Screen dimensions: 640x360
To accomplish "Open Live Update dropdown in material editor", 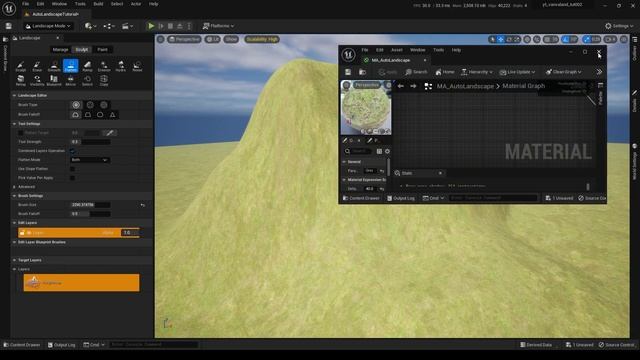I will pyautogui.click(x=517, y=72).
